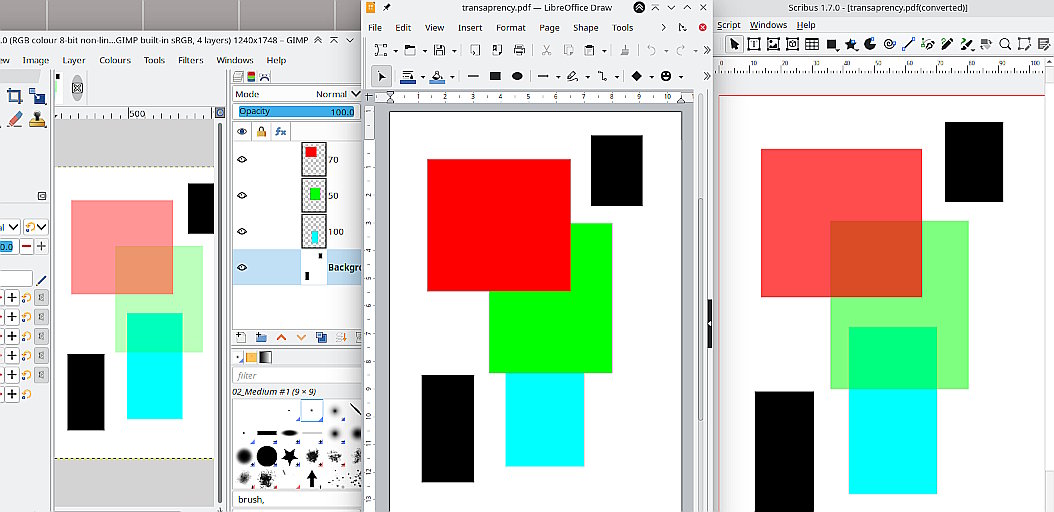1054x512 pixels.
Task: Select the Text Frame tool in Scribus
Action: coord(754,44)
